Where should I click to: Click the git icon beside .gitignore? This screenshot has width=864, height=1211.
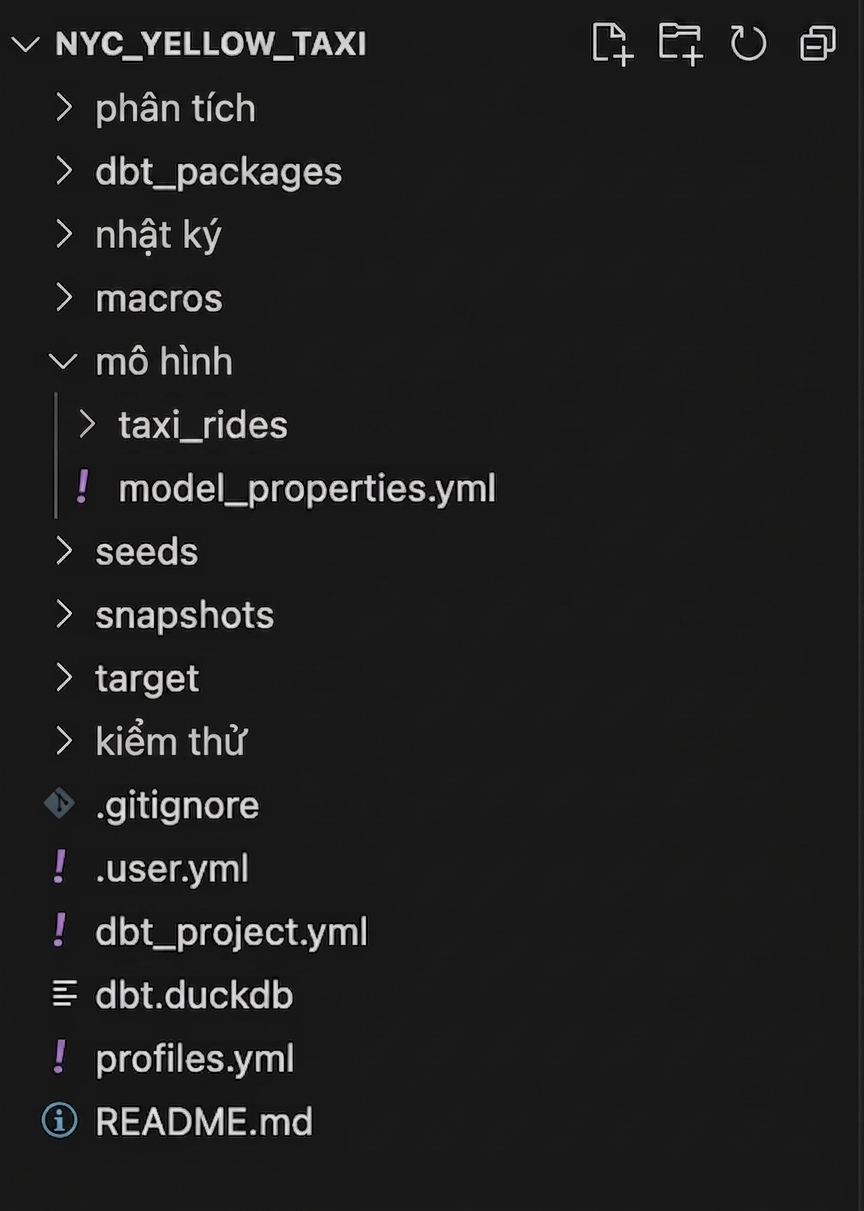coord(60,804)
